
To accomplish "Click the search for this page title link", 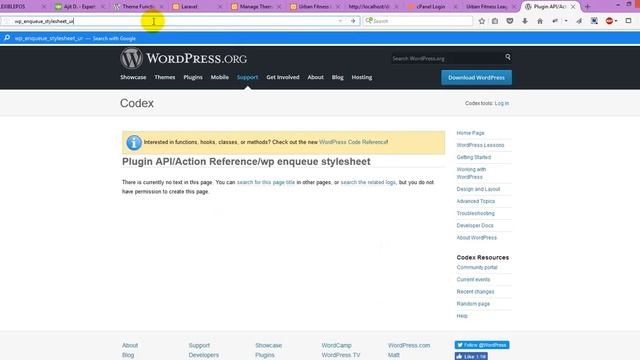I will [266, 182].
